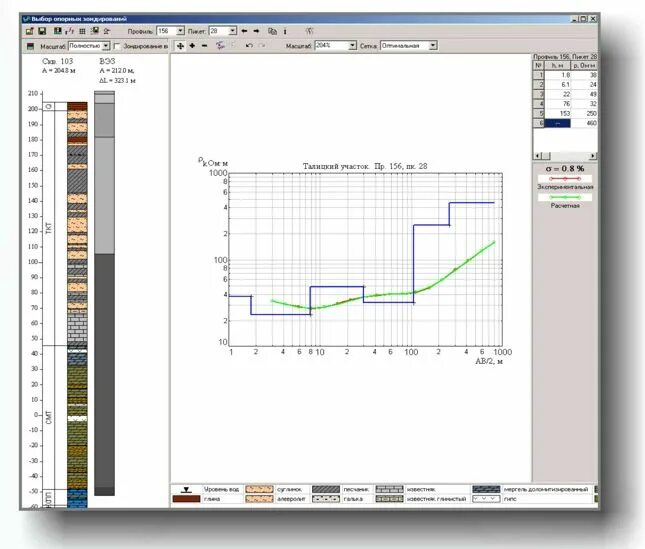Select the highlighted h cell in row 6

557,123
